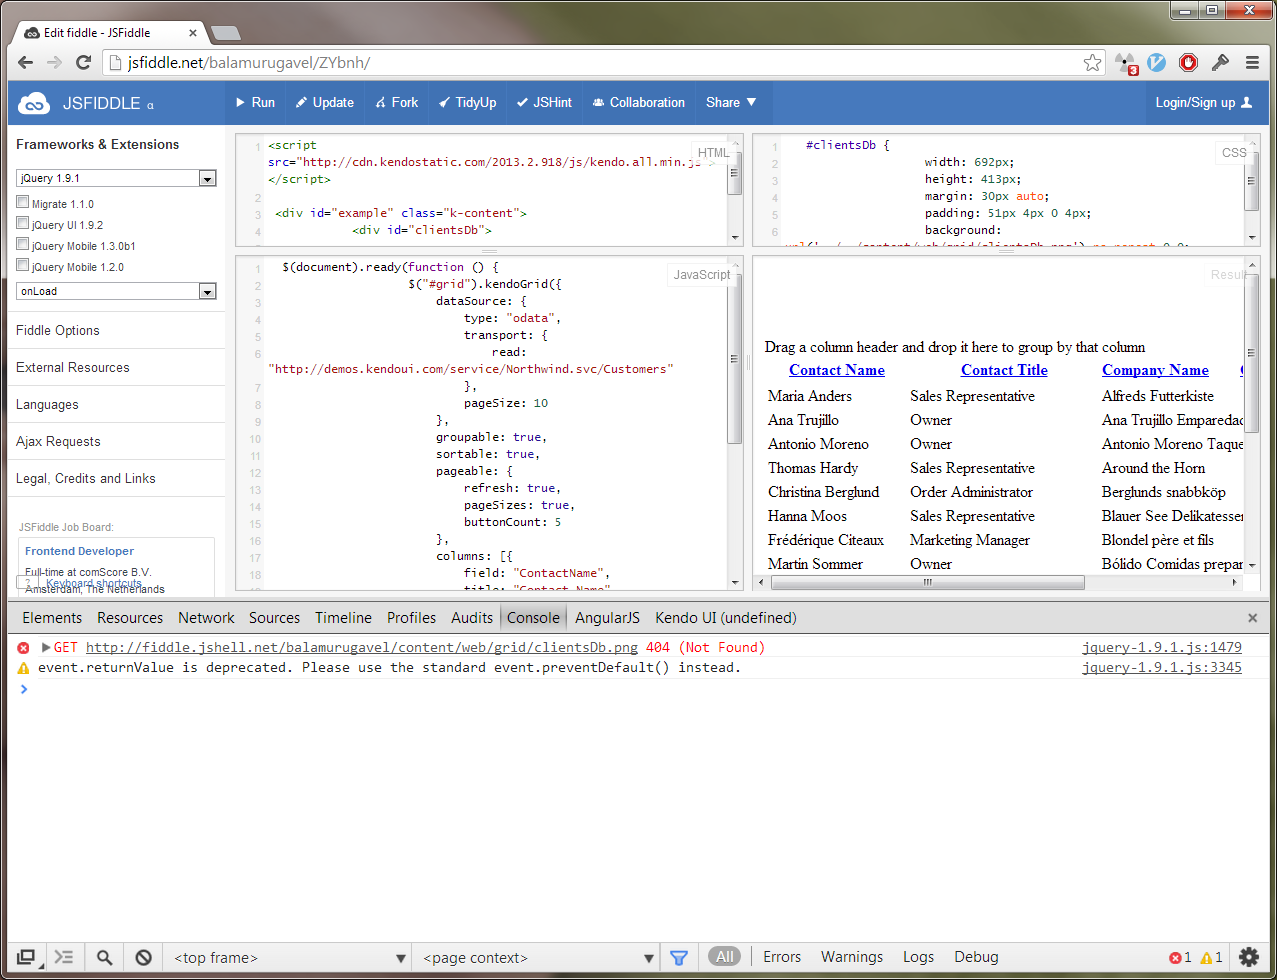Screen dimensions: 1277x980
Task: Switch to Sources tab
Action: click(x=274, y=618)
